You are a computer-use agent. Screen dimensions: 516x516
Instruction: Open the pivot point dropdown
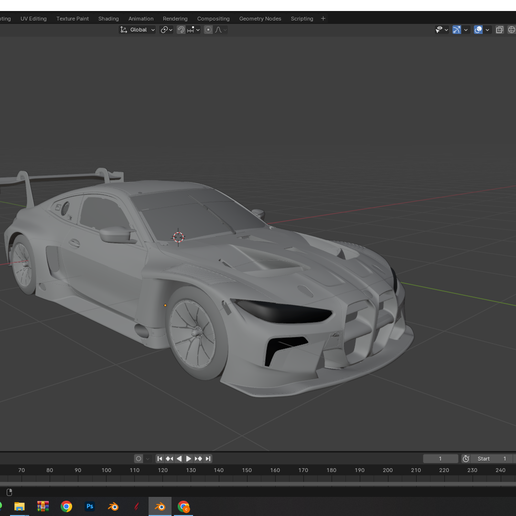166,30
